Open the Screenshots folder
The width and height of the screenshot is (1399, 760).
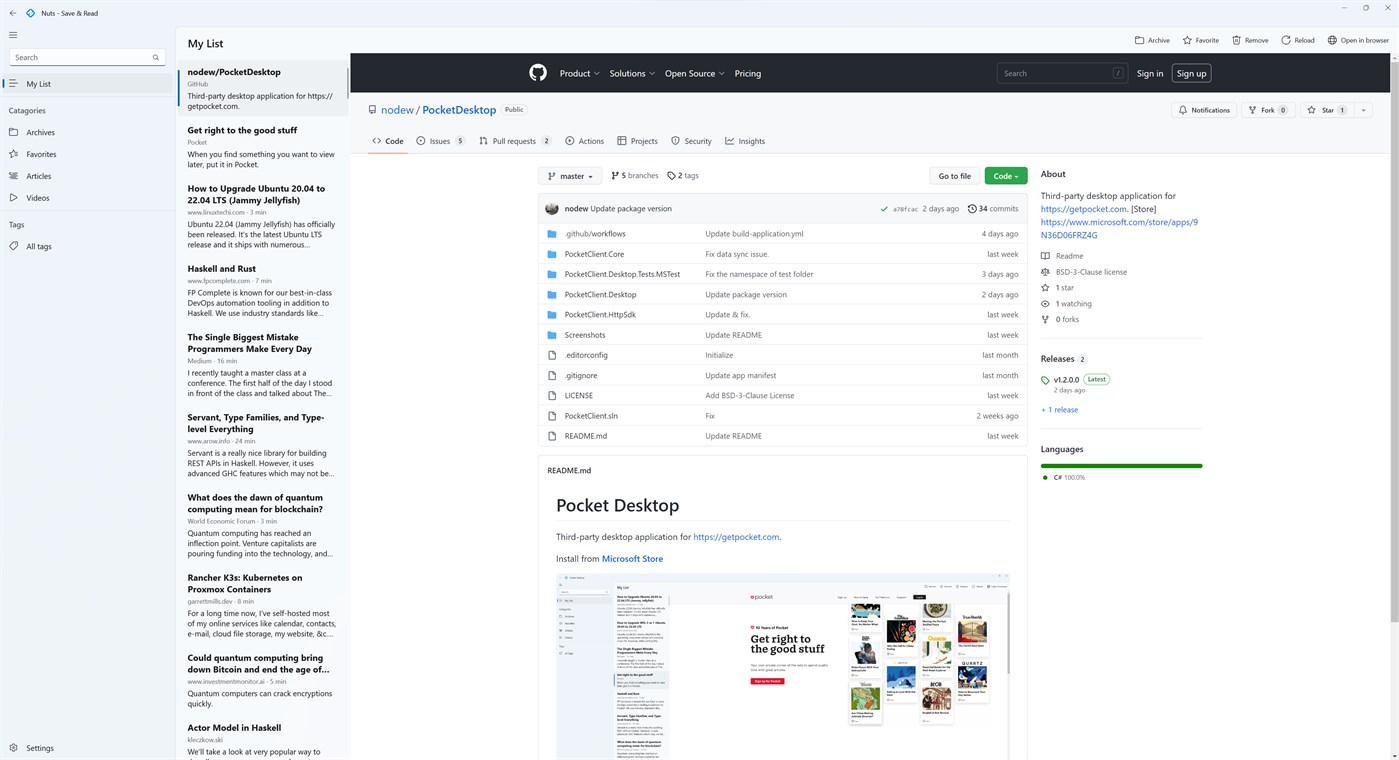click(x=585, y=335)
